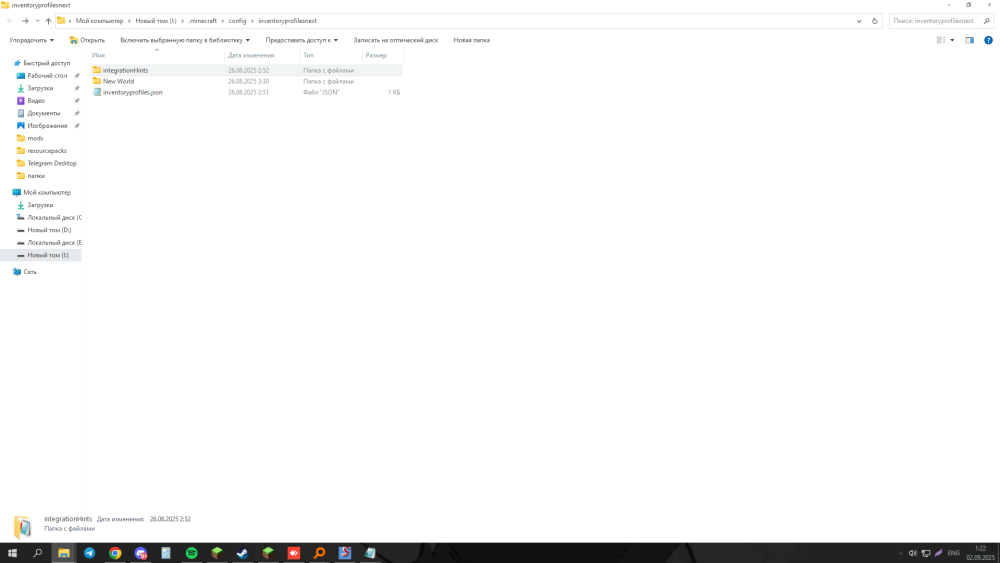Open Новый том (D:) in the sidebar
The width and height of the screenshot is (1000, 563).
49,230
